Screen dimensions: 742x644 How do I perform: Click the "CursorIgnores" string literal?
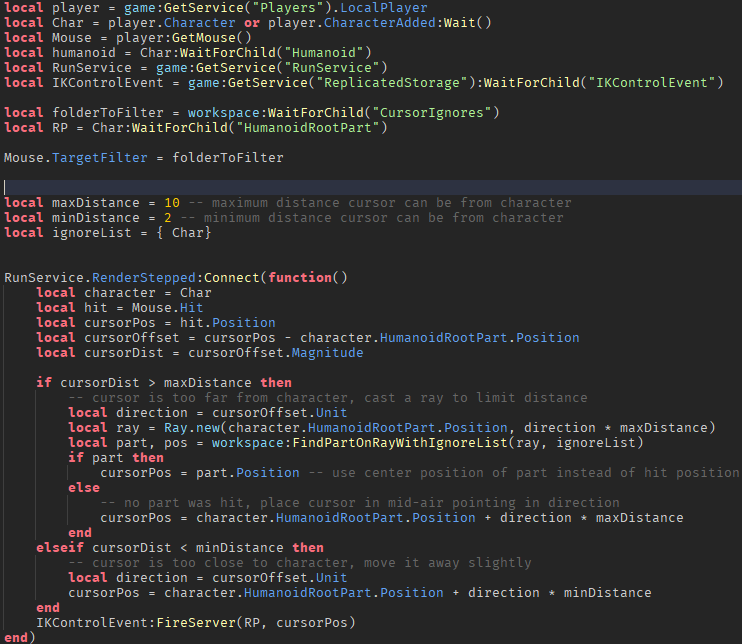[x=436, y=112]
